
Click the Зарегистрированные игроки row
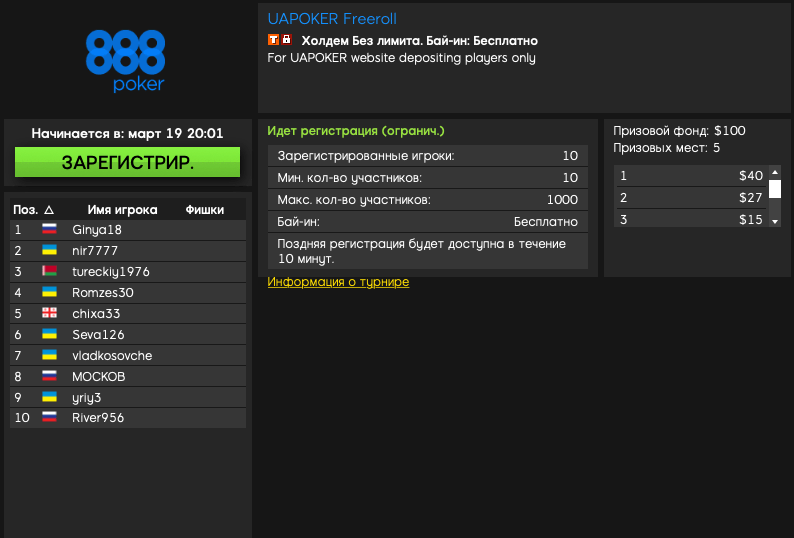[428, 156]
